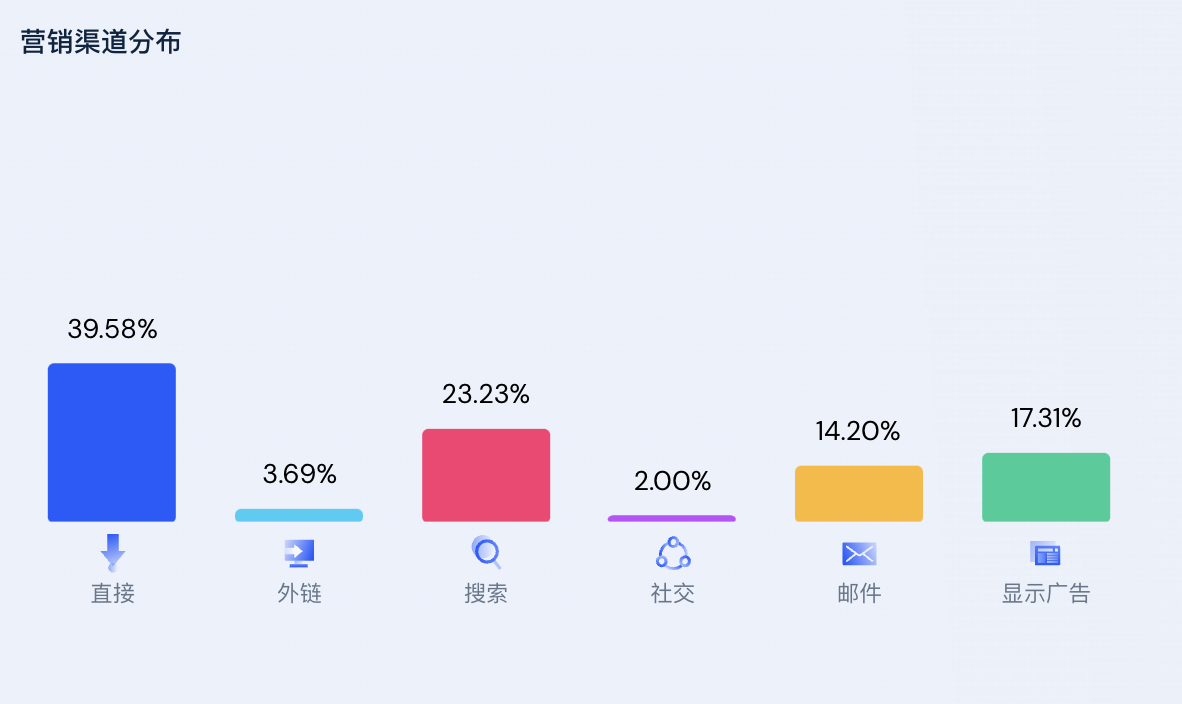Click the 社交 category label
Viewport: 1182px width, 704px height.
point(672,593)
